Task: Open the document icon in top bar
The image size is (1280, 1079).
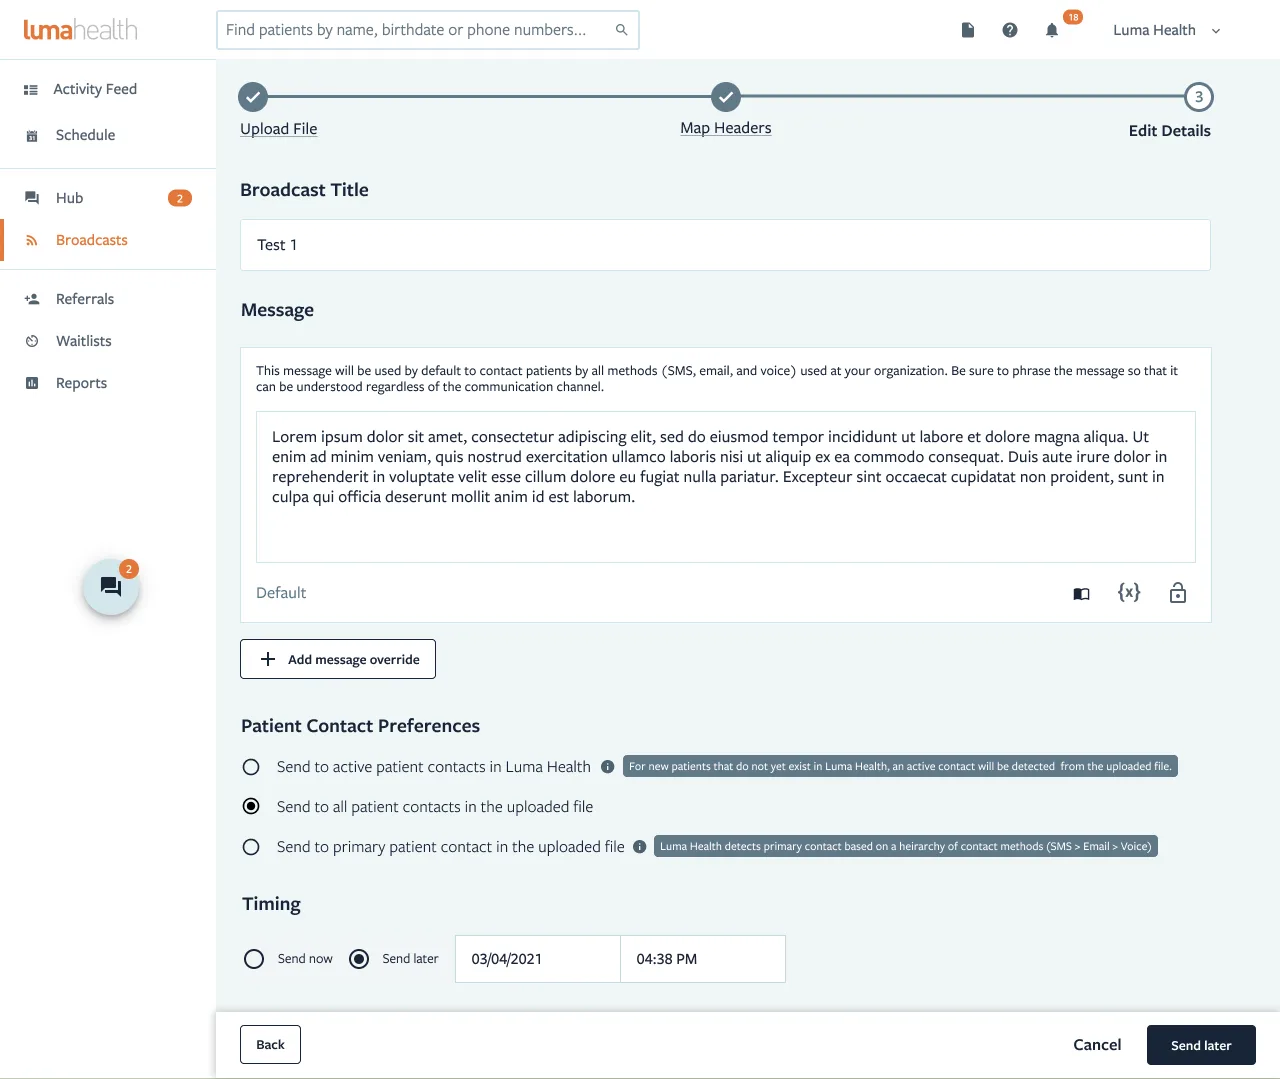Action: coord(968,30)
